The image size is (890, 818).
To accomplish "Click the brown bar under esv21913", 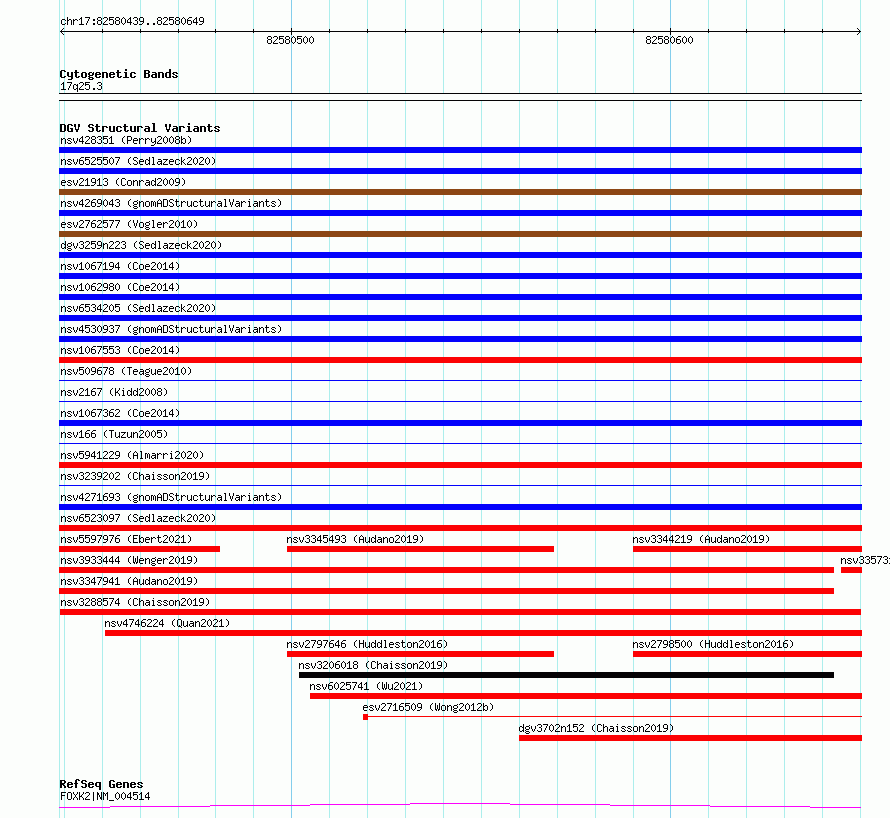I will click(460, 192).
